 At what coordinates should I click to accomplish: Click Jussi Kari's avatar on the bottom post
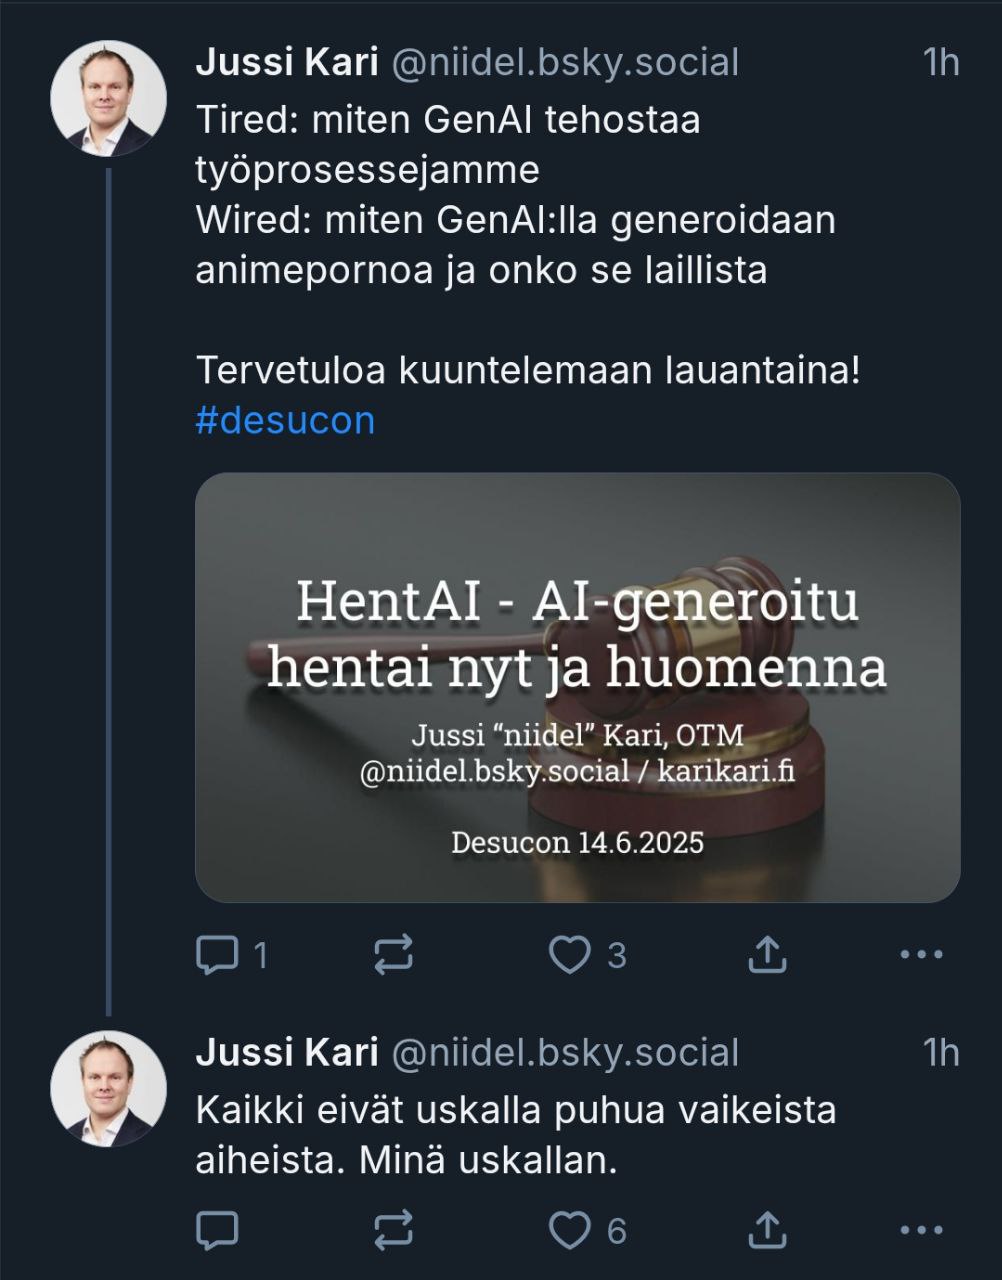tap(108, 1088)
